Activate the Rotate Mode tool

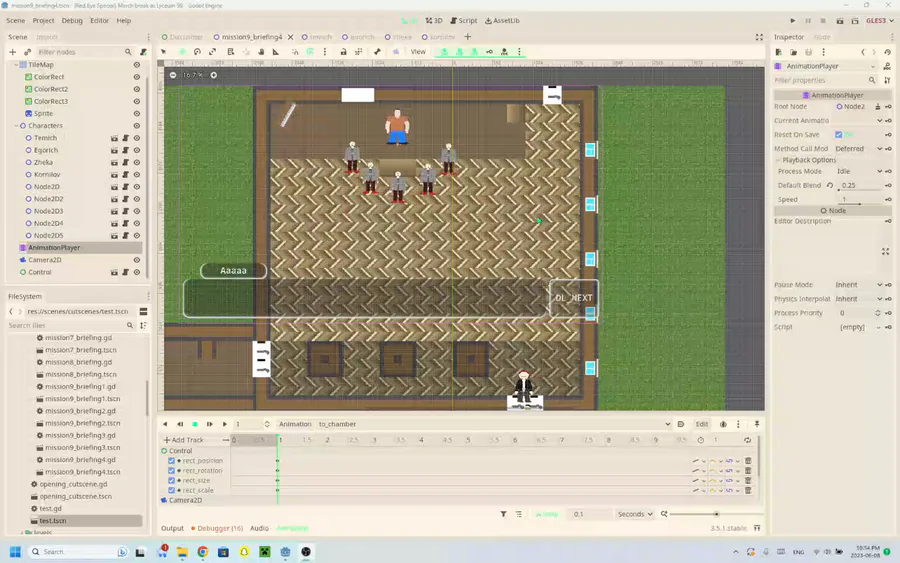tap(197, 52)
